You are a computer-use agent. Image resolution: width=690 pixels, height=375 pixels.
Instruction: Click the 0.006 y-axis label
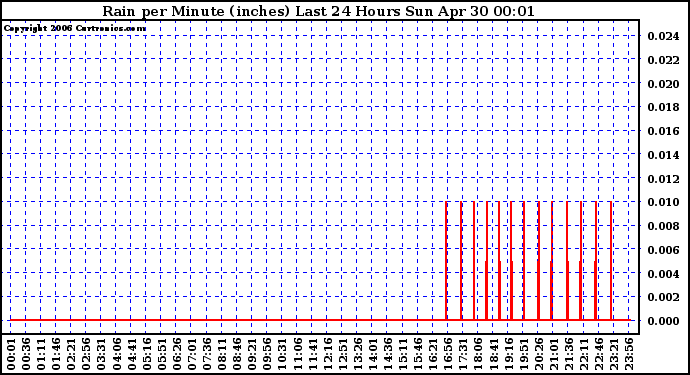663,250
